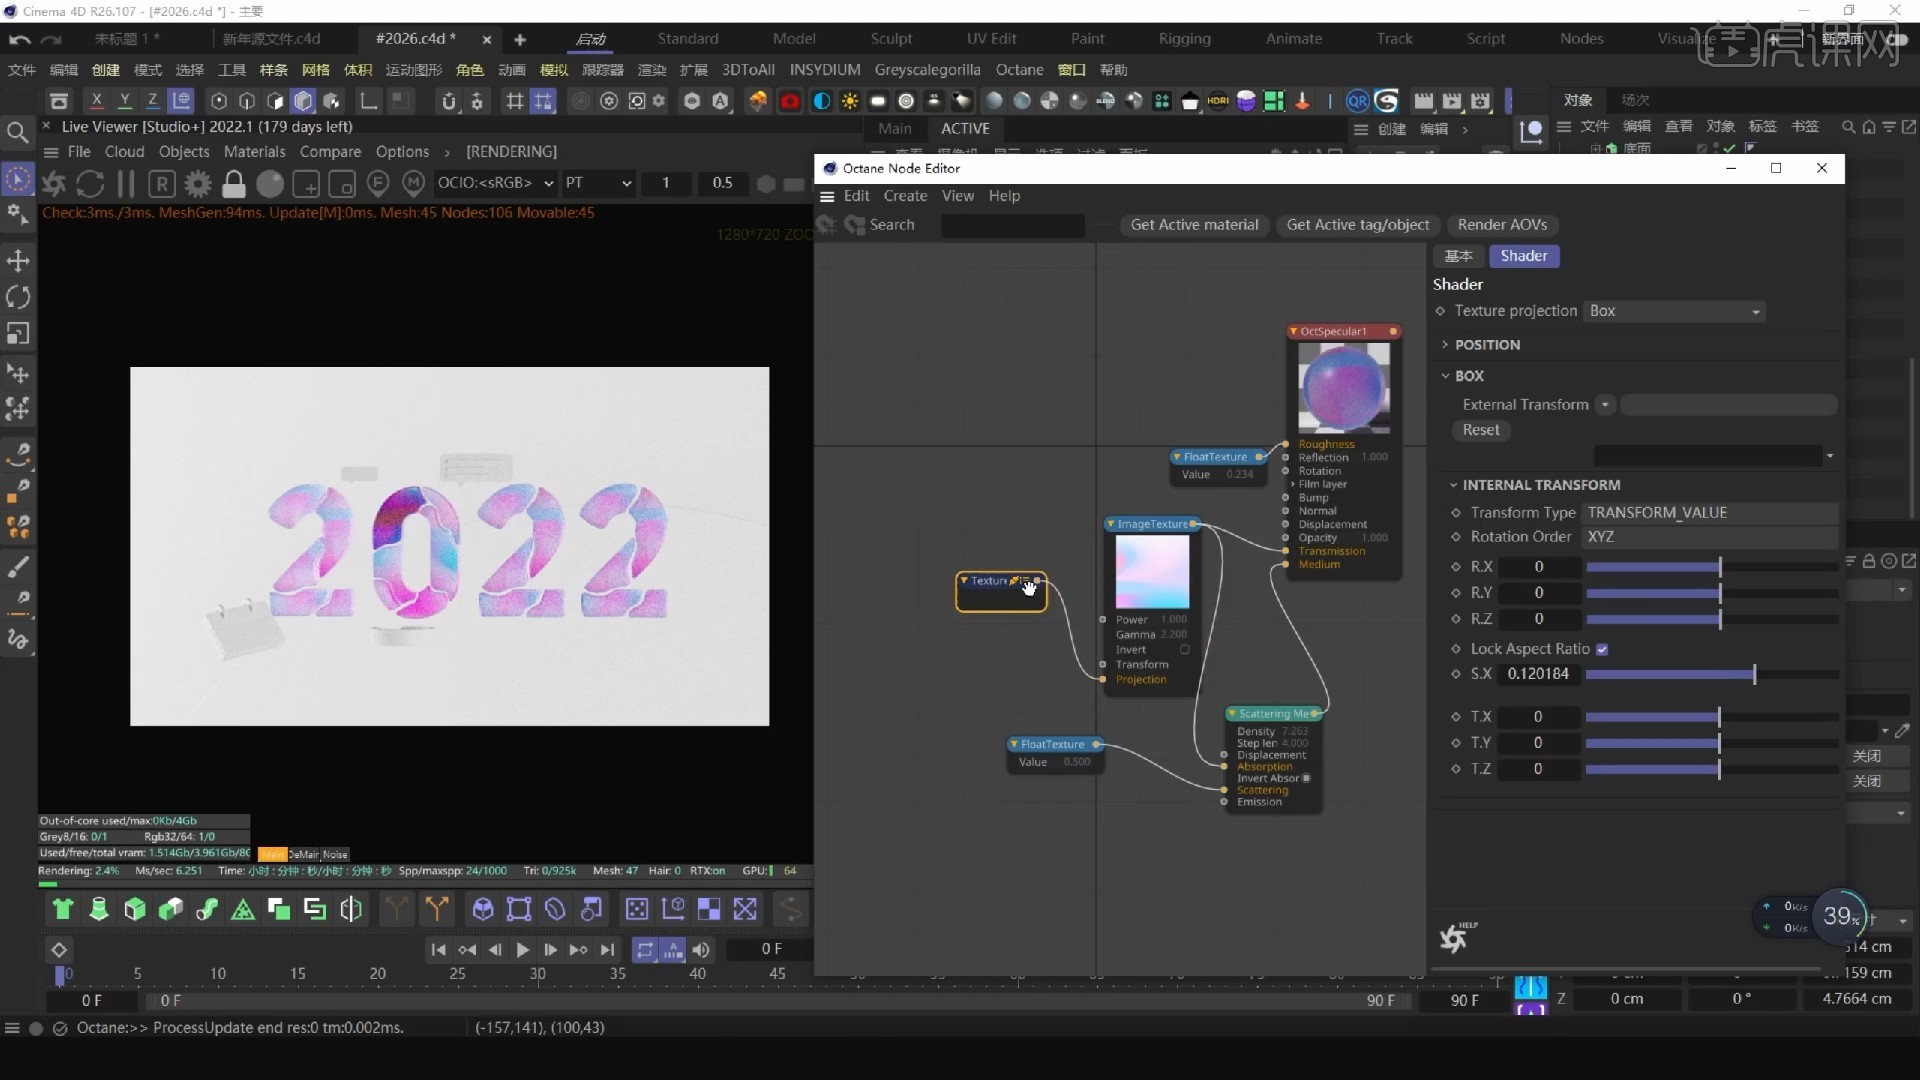
Task: Toggle the Y axis lock icon
Action: point(125,101)
